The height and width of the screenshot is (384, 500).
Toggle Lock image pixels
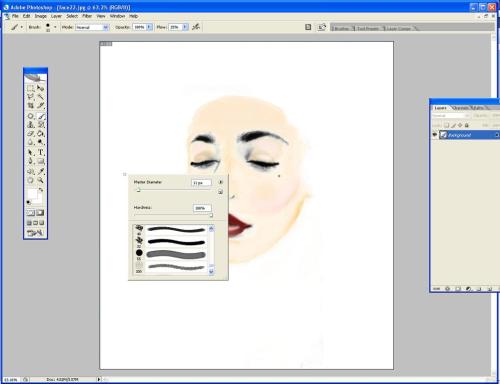pos(453,125)
